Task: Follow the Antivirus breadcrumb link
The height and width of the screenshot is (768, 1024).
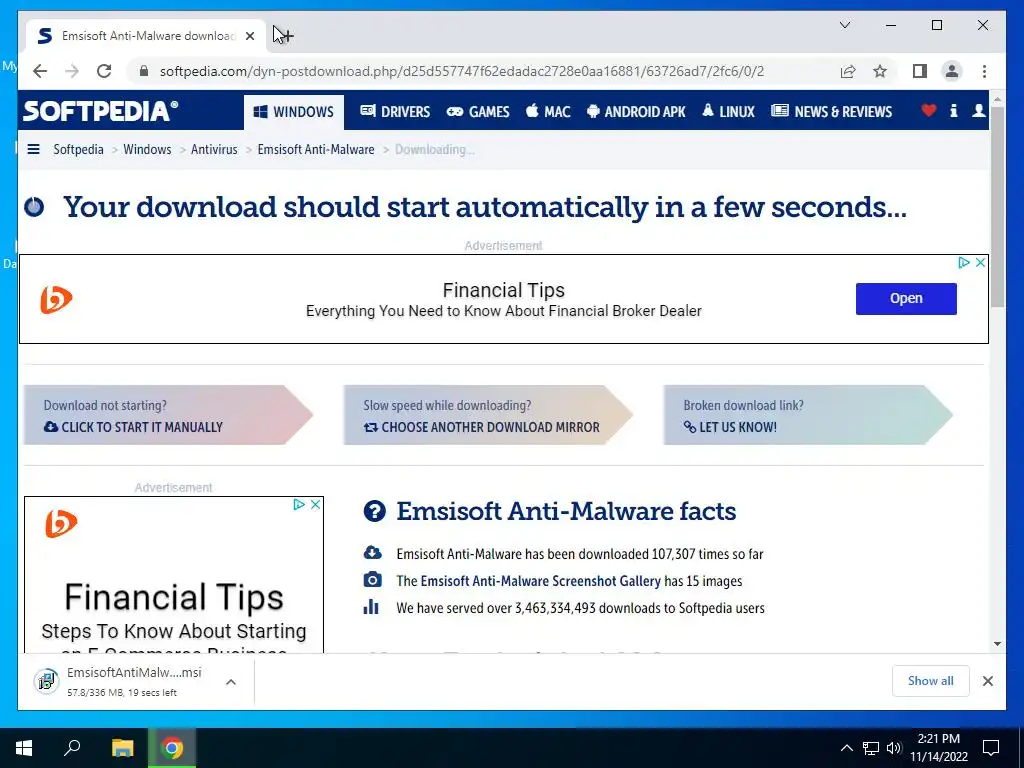Action: click(x=214, y=150)
